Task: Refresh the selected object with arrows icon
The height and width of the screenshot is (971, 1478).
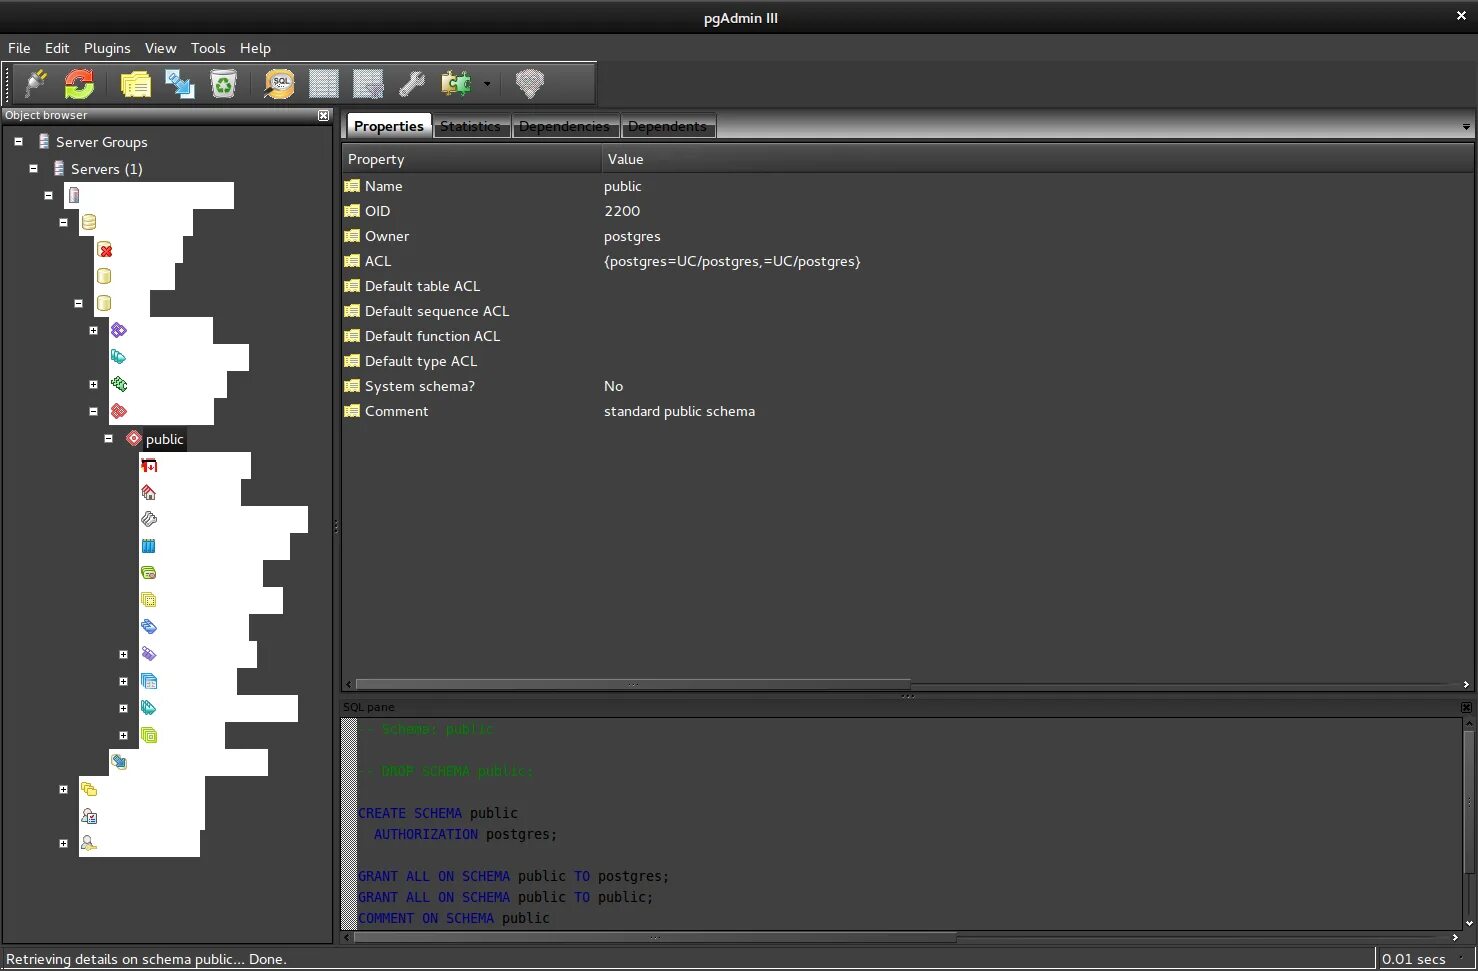Action: point(79,83)
